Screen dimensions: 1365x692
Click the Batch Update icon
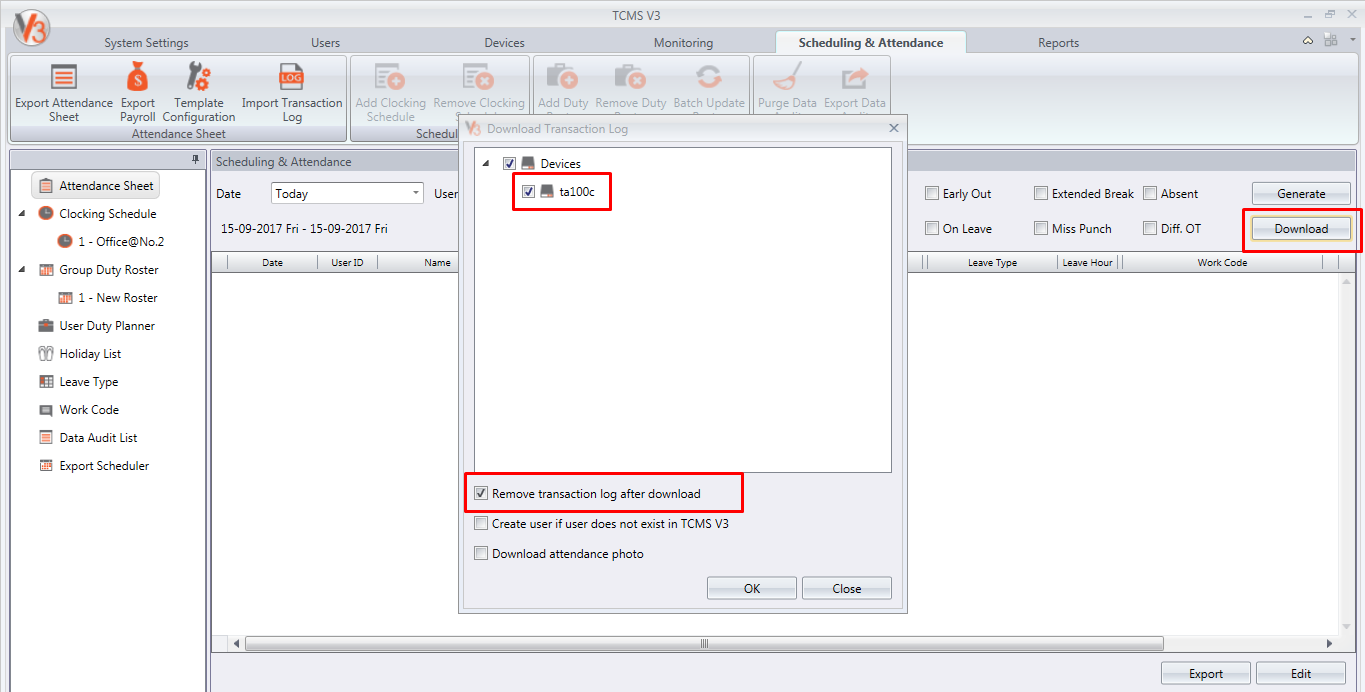pyautogui.click(x=709, y=77)
